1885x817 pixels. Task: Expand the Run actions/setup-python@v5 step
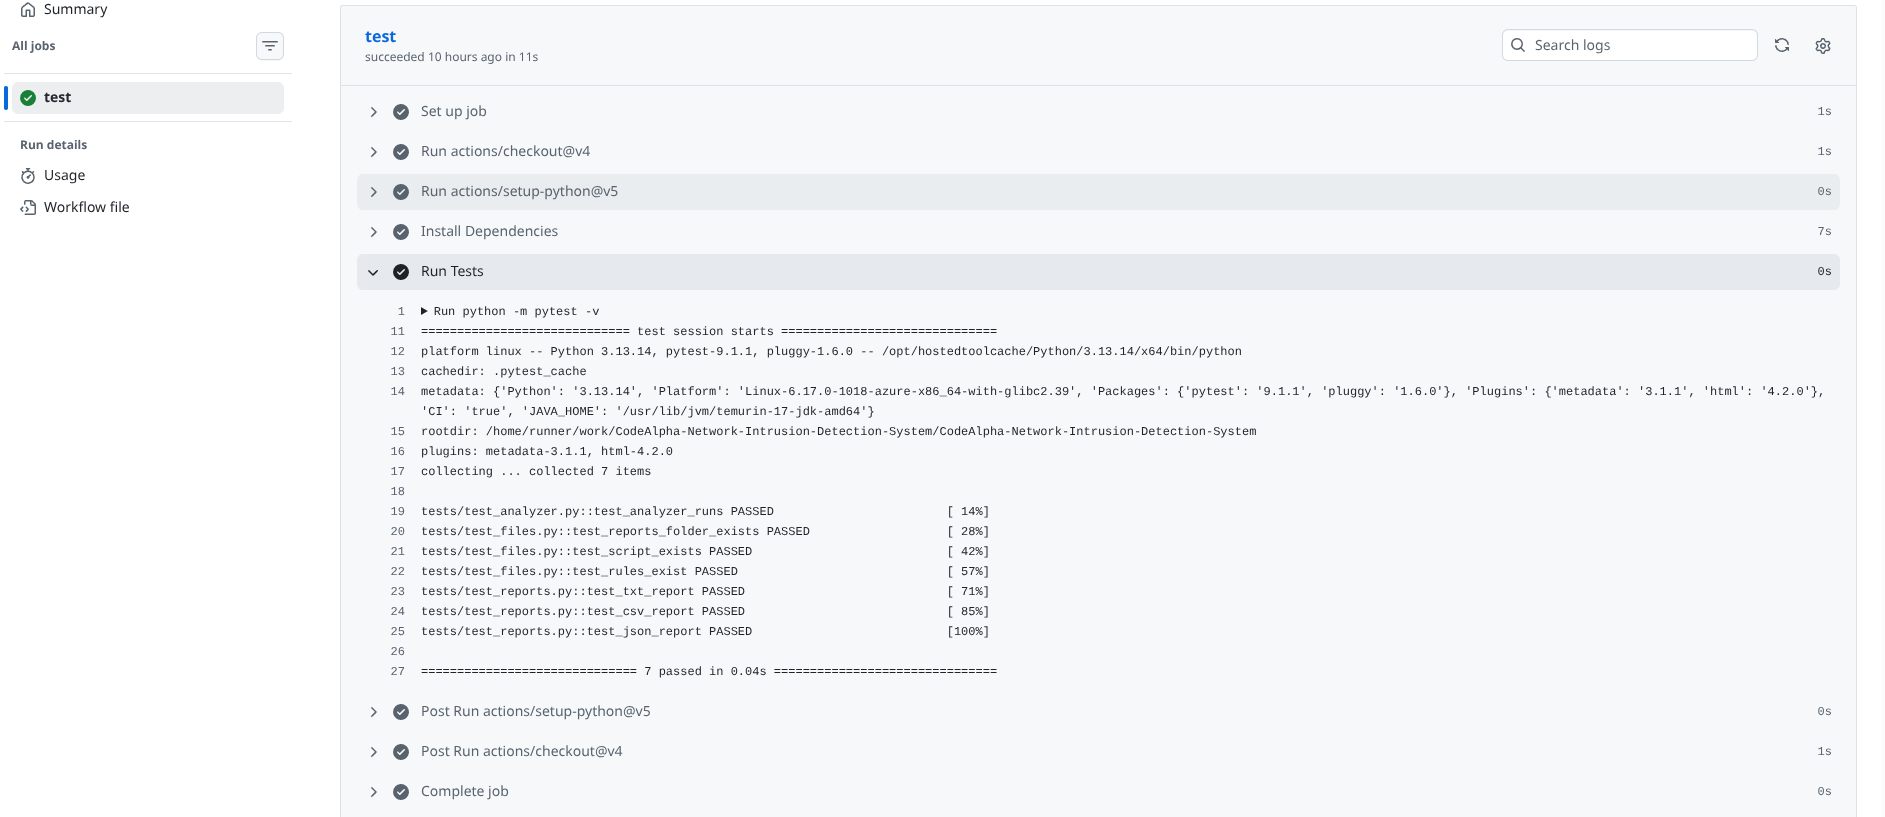(x=373, y=192)
